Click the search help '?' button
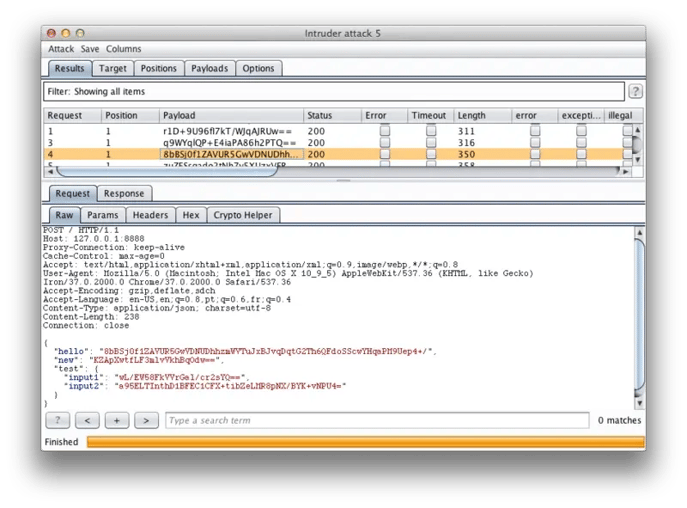The height and width of the screenshot is (508, 687). coord(59,421)
